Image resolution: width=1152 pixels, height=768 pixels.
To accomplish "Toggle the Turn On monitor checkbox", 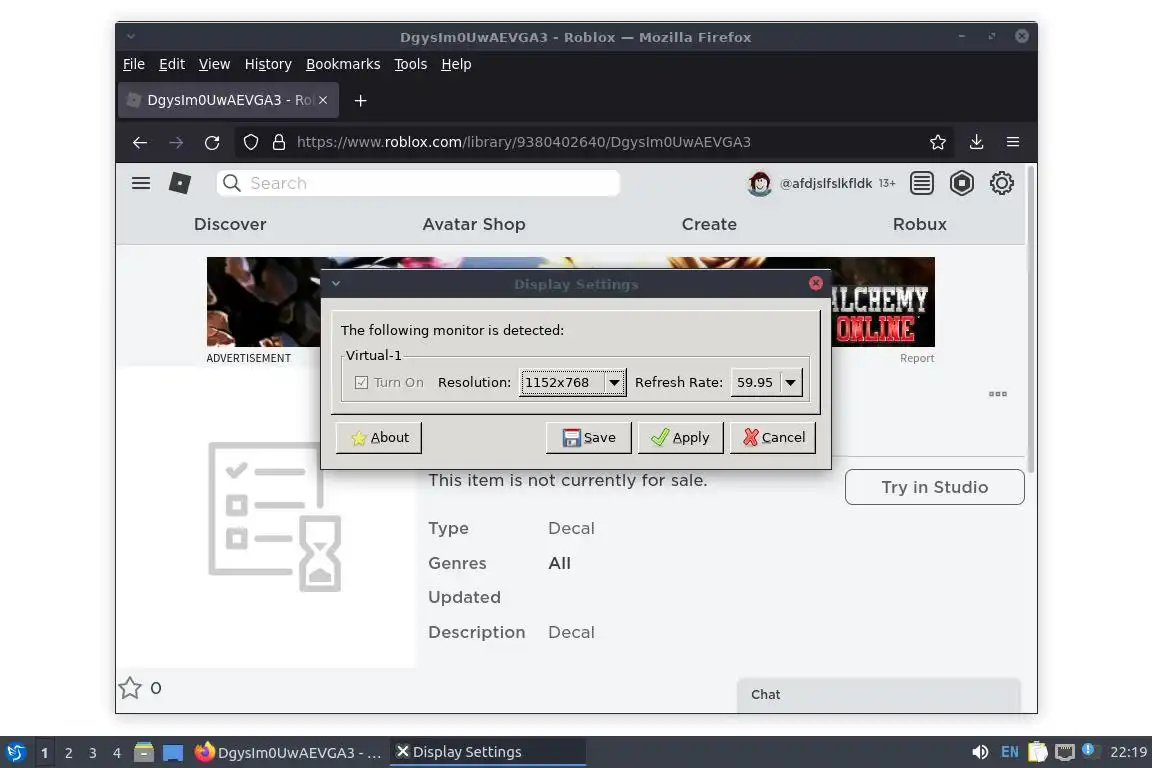I will (361, 382).
